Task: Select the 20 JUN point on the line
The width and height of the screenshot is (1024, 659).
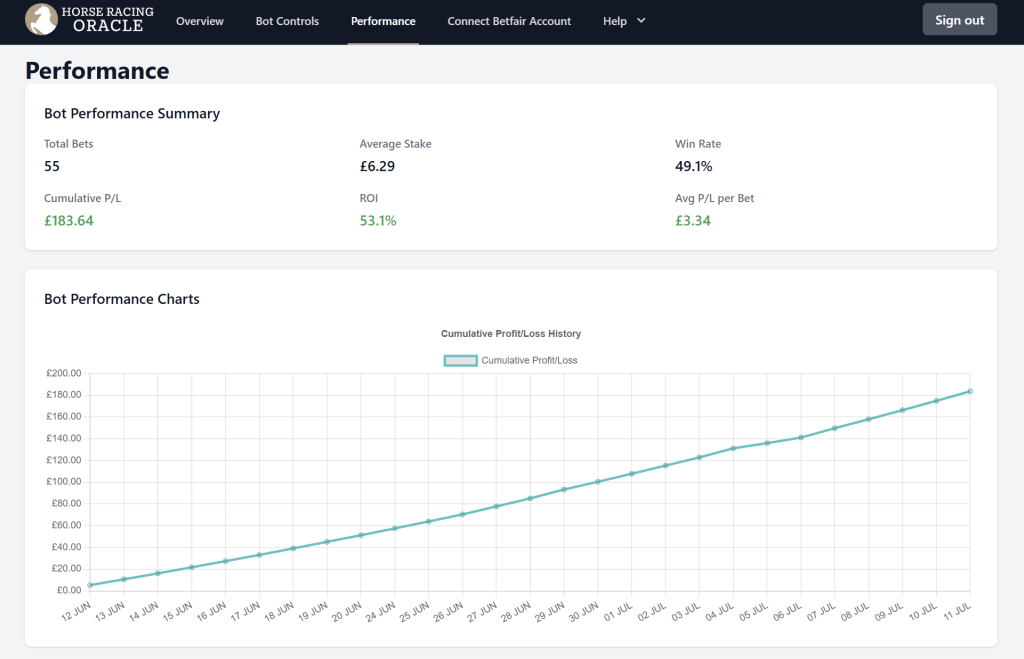Action: 360,535
